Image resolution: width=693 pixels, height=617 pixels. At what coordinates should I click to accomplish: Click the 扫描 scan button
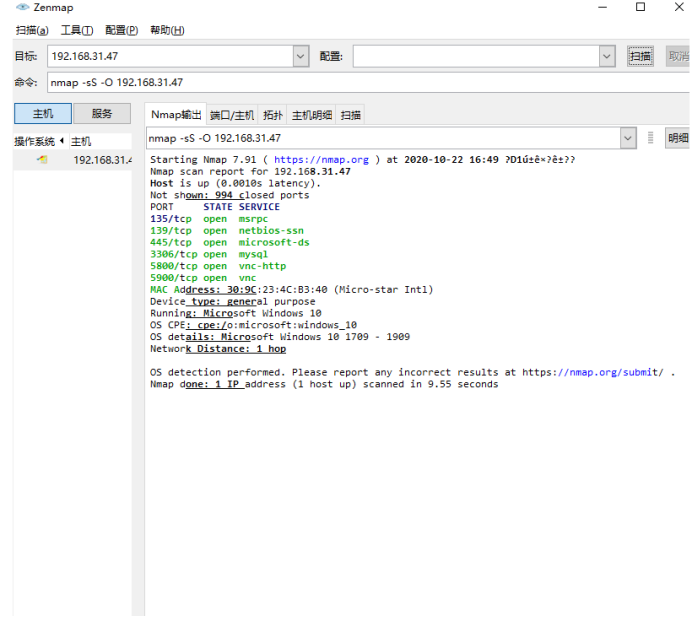point(640,56)
